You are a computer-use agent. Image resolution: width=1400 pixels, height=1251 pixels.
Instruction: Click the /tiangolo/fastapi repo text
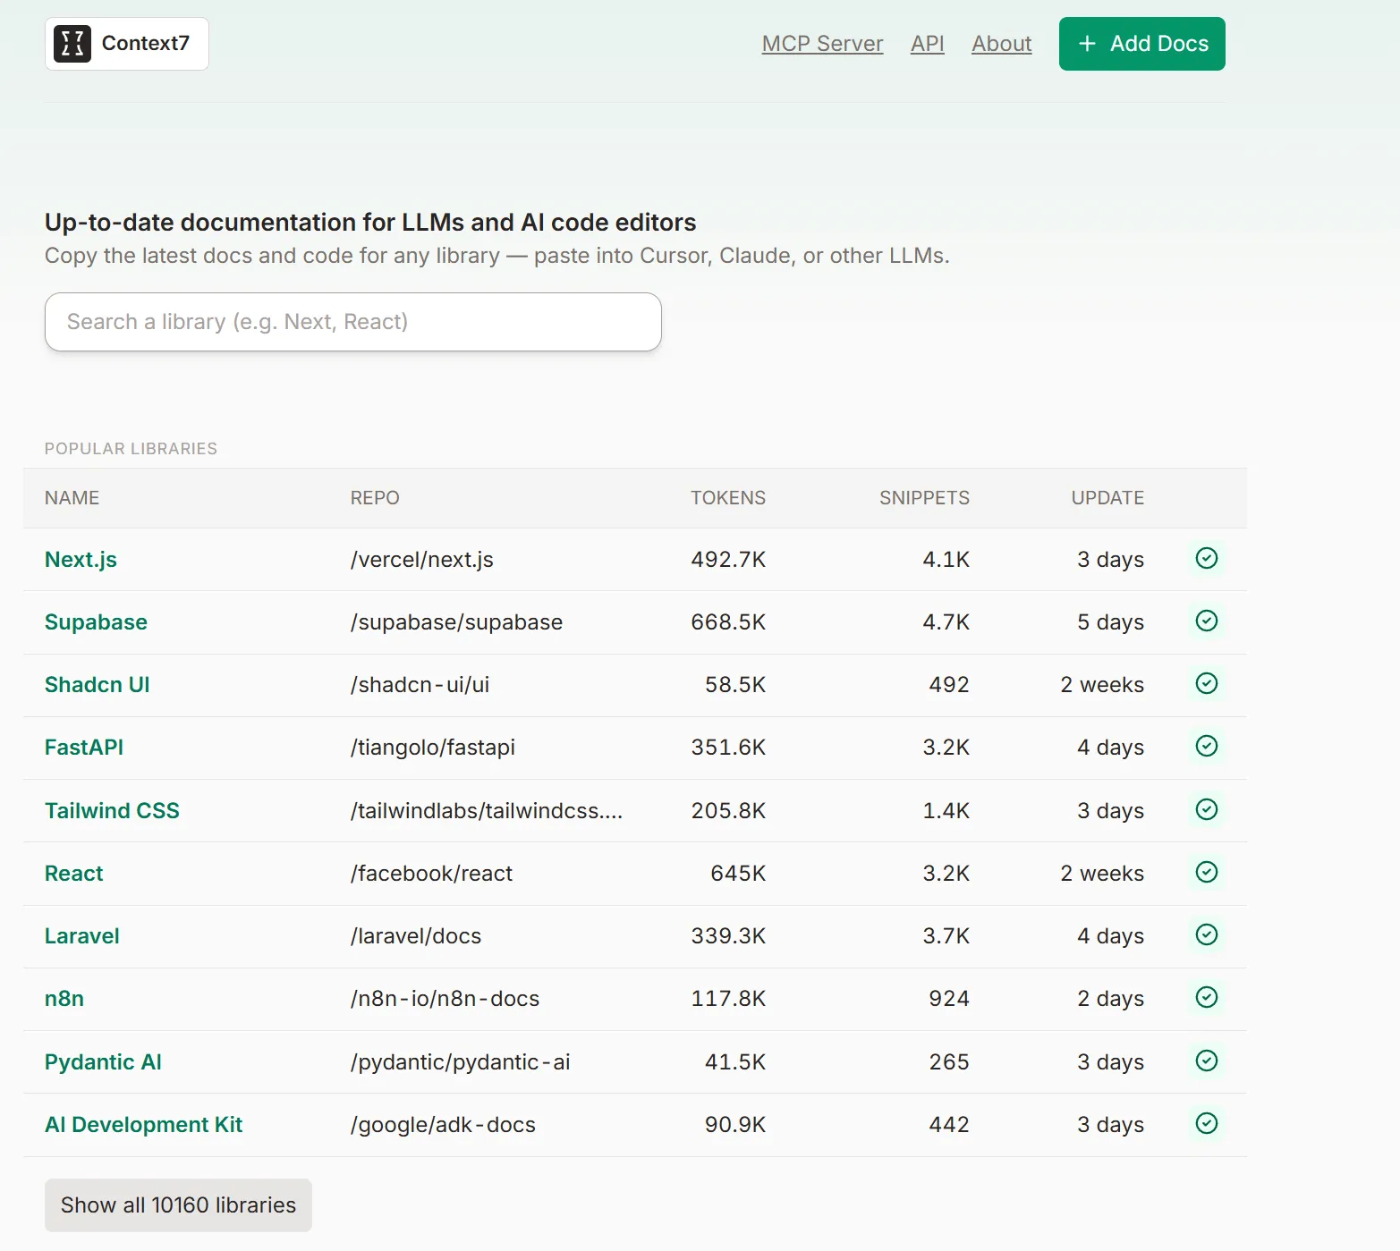[433, 748]
